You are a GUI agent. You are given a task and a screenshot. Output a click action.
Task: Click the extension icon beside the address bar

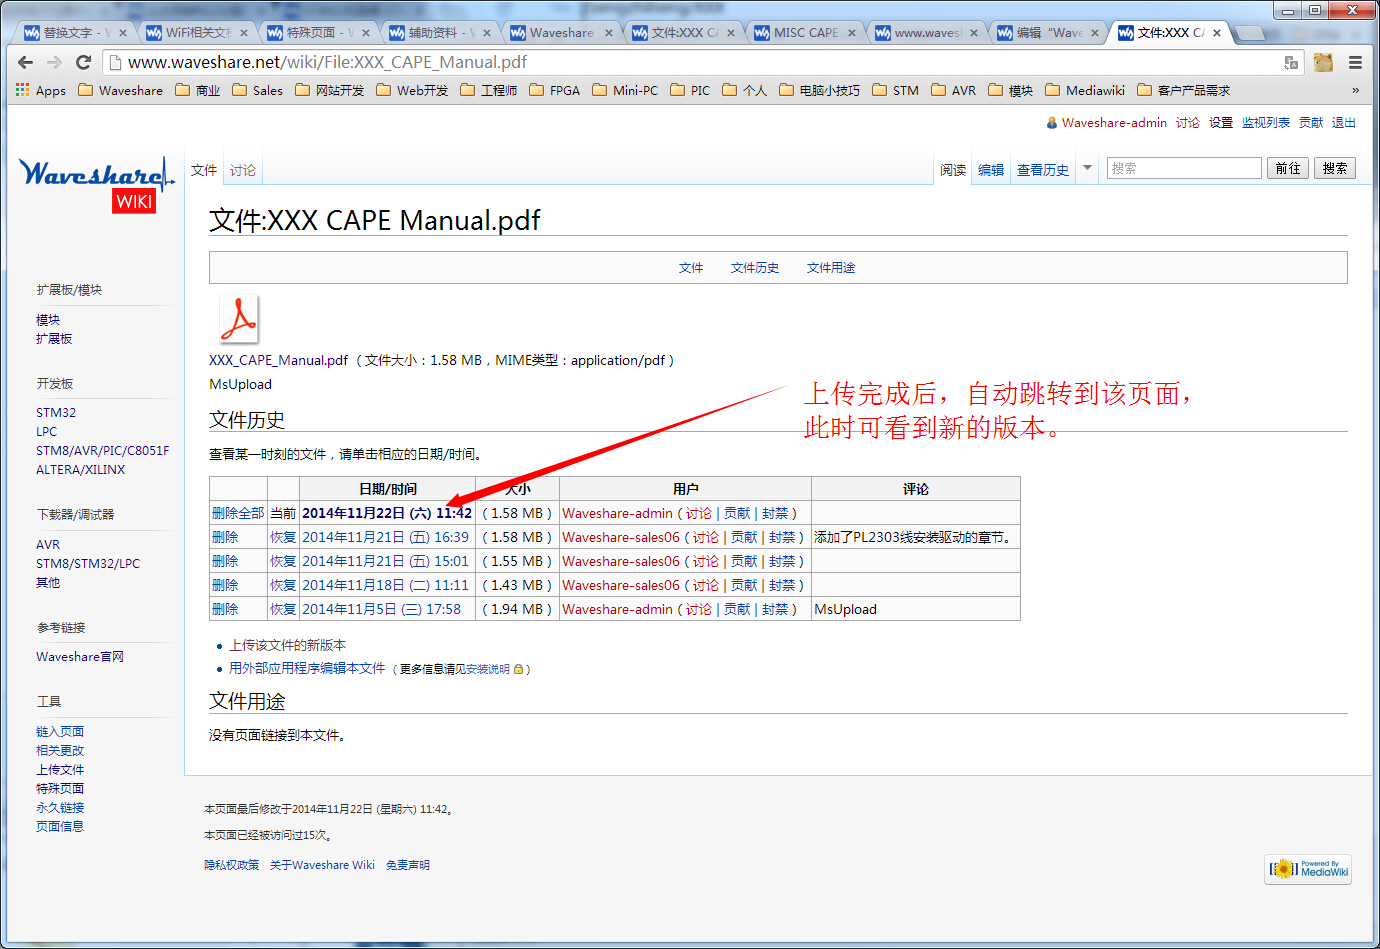[x=1323, y=62]
